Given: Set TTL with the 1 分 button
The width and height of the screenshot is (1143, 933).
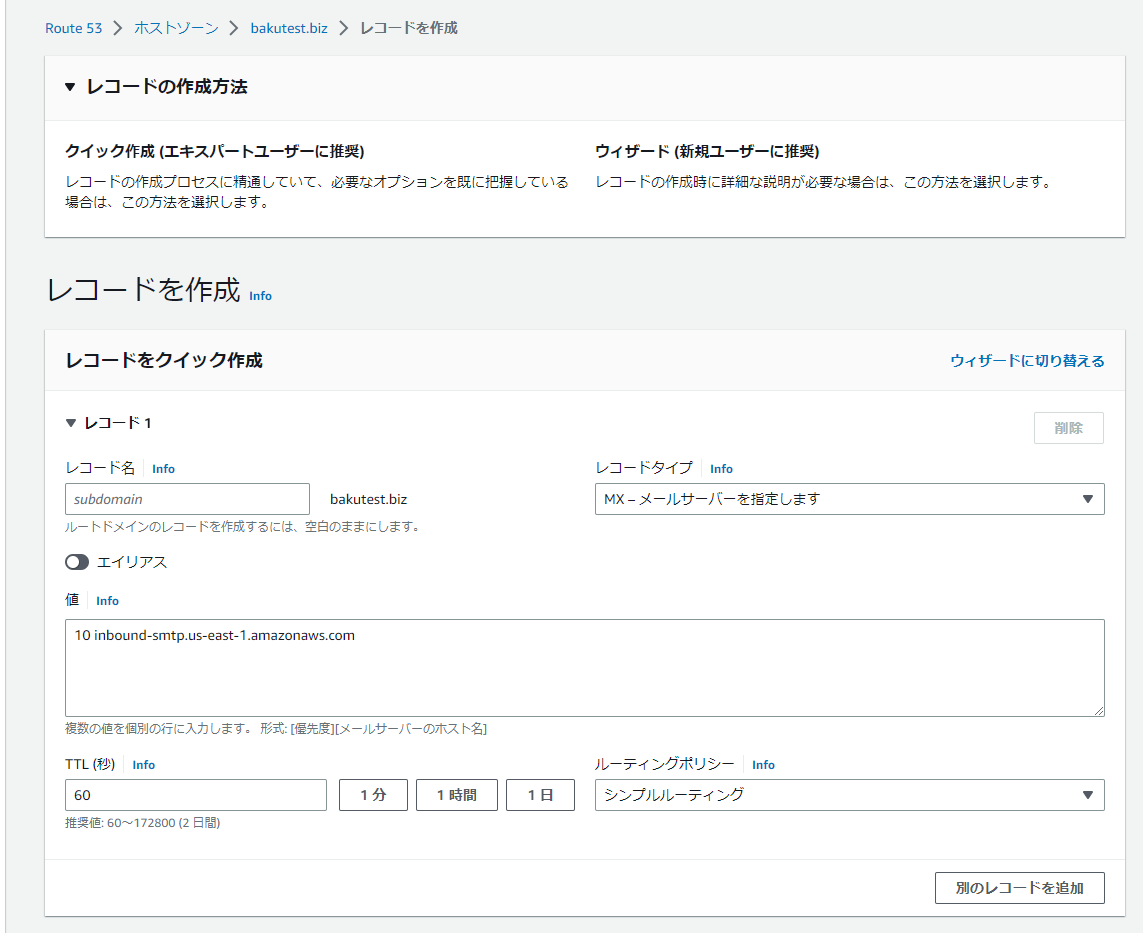Looking at the screenshot, I should click(373, 795).
